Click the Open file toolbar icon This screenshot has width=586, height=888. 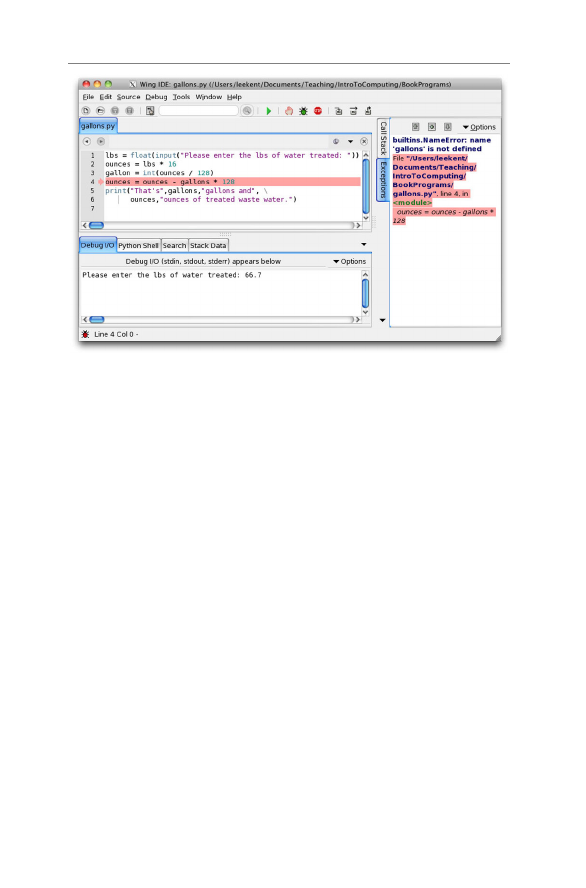tap(100, 111)
